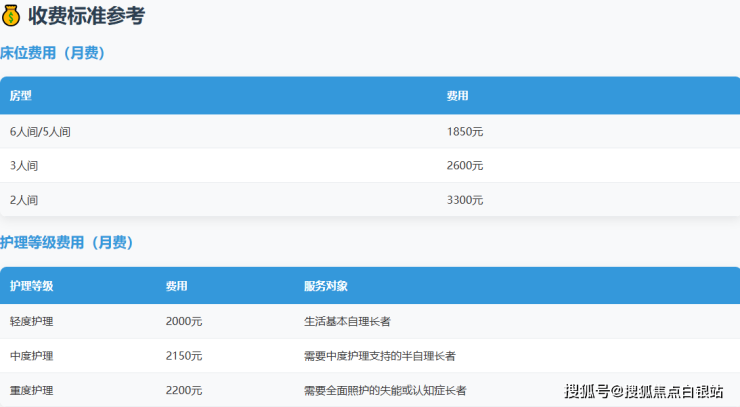
Task: Click the 服务对象 column header
Action: click(x=325, y=286)
